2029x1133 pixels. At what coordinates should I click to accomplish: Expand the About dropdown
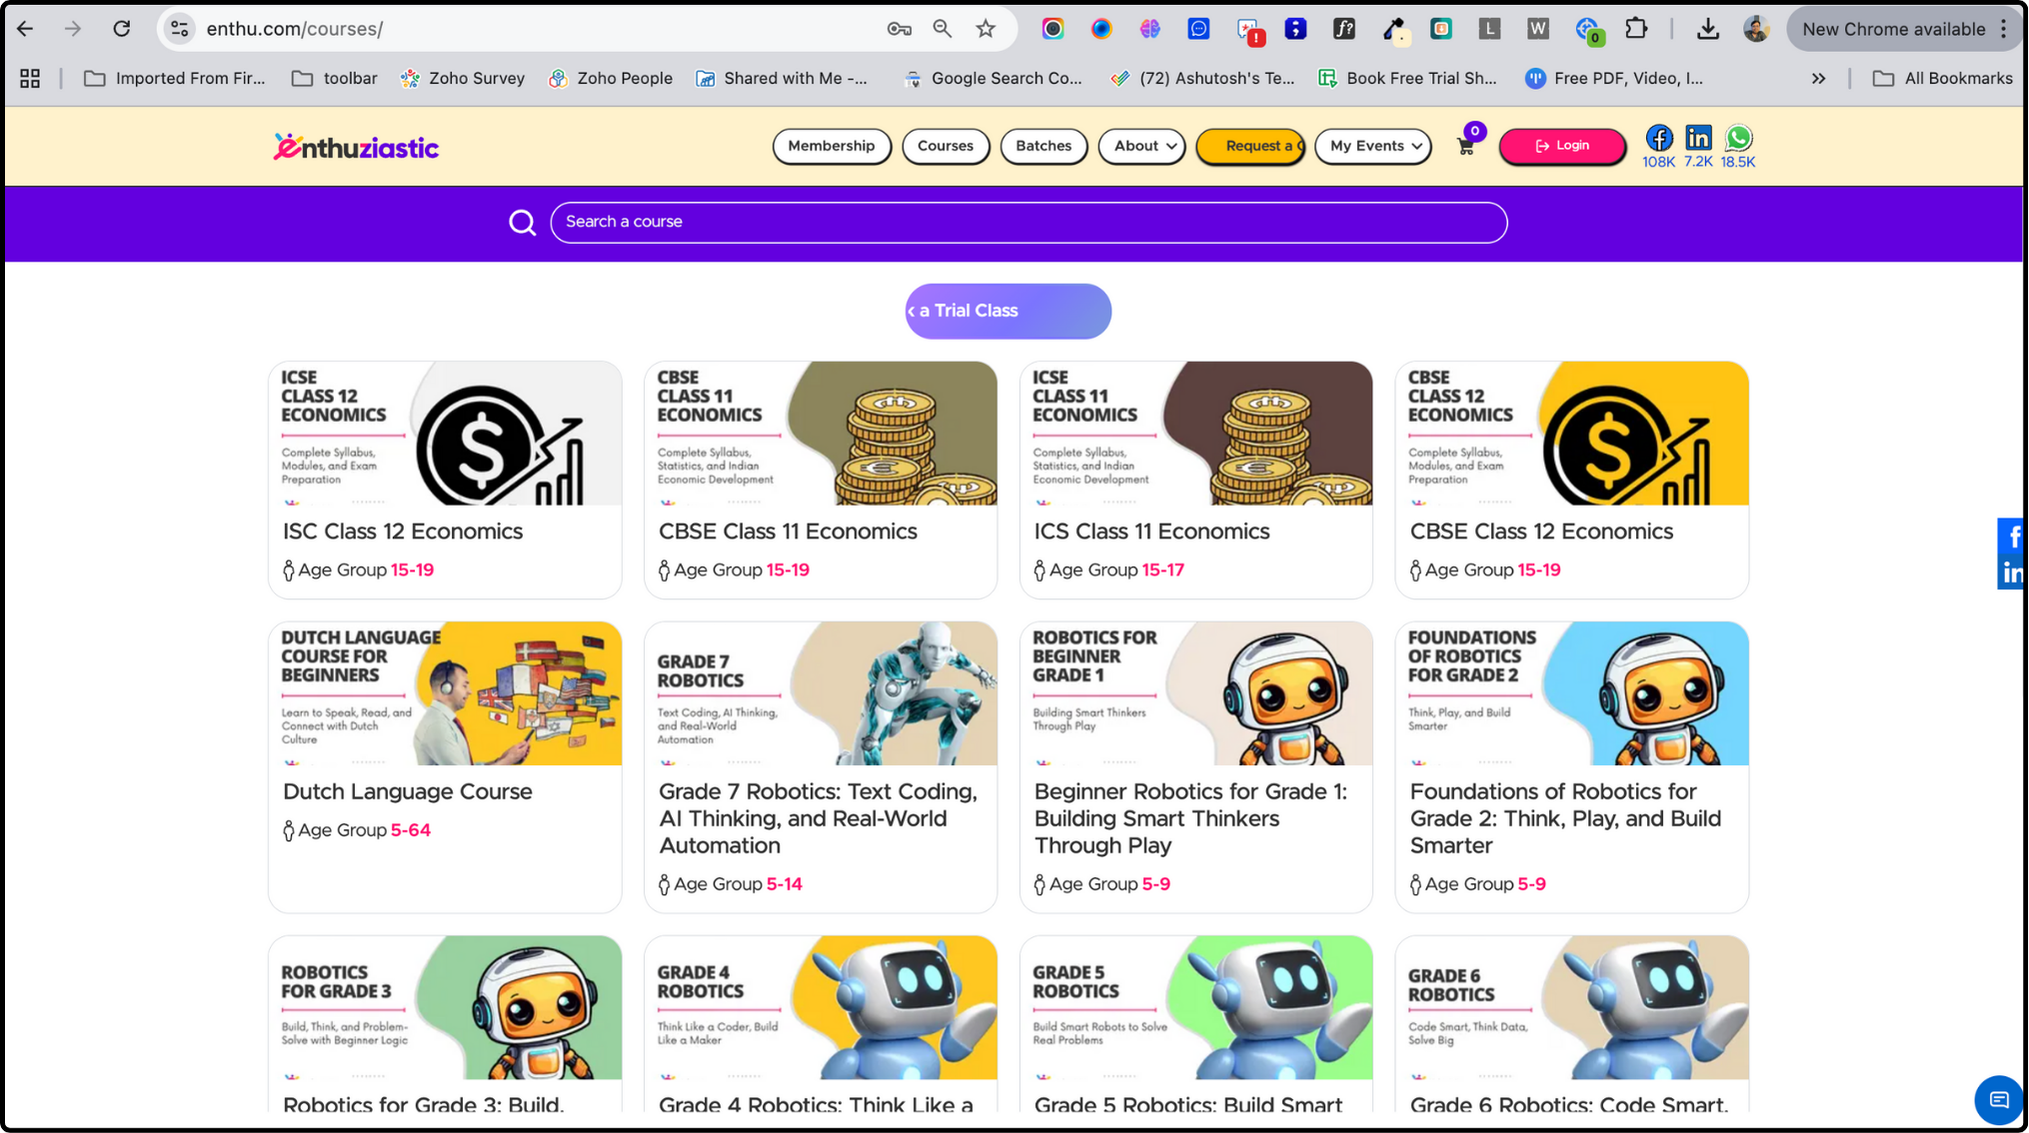pyautogui.click(x=1143, y=146)
